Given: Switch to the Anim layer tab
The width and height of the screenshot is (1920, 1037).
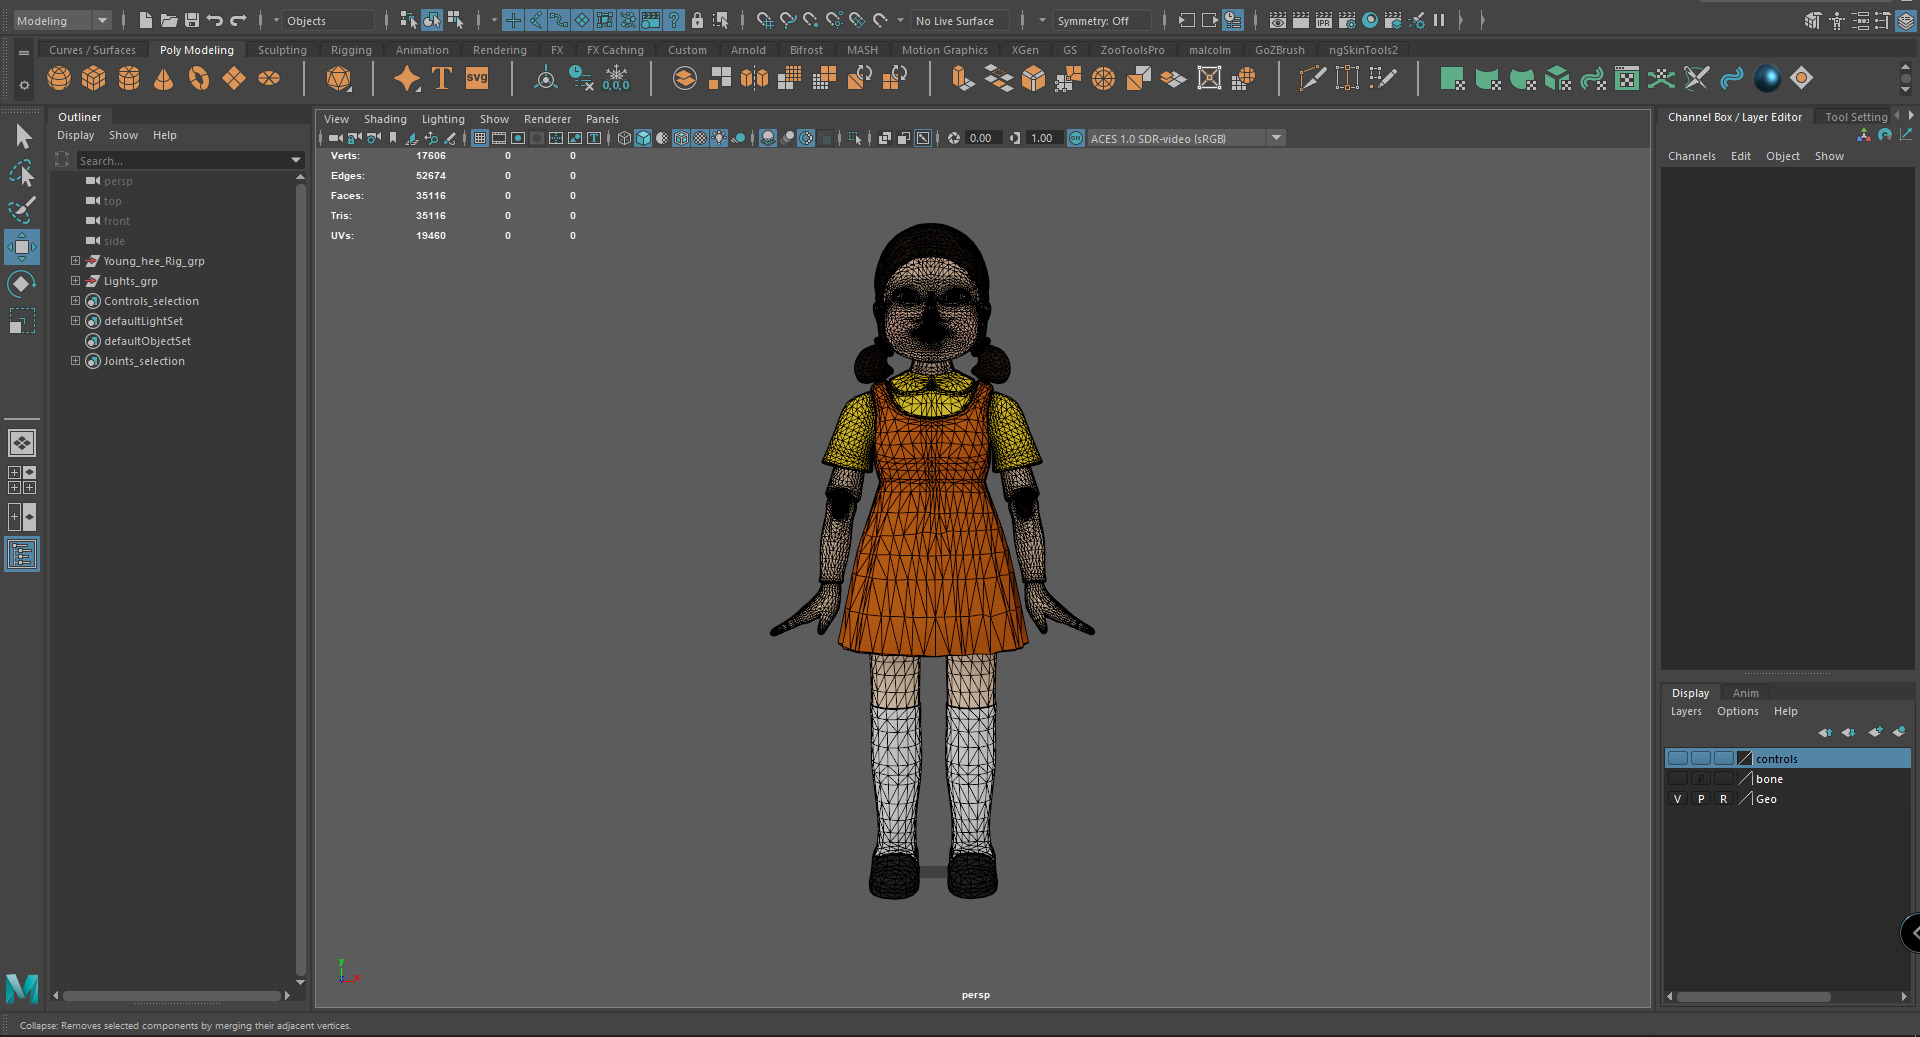Looking at the screenshot, I should tap(1745, 693).
